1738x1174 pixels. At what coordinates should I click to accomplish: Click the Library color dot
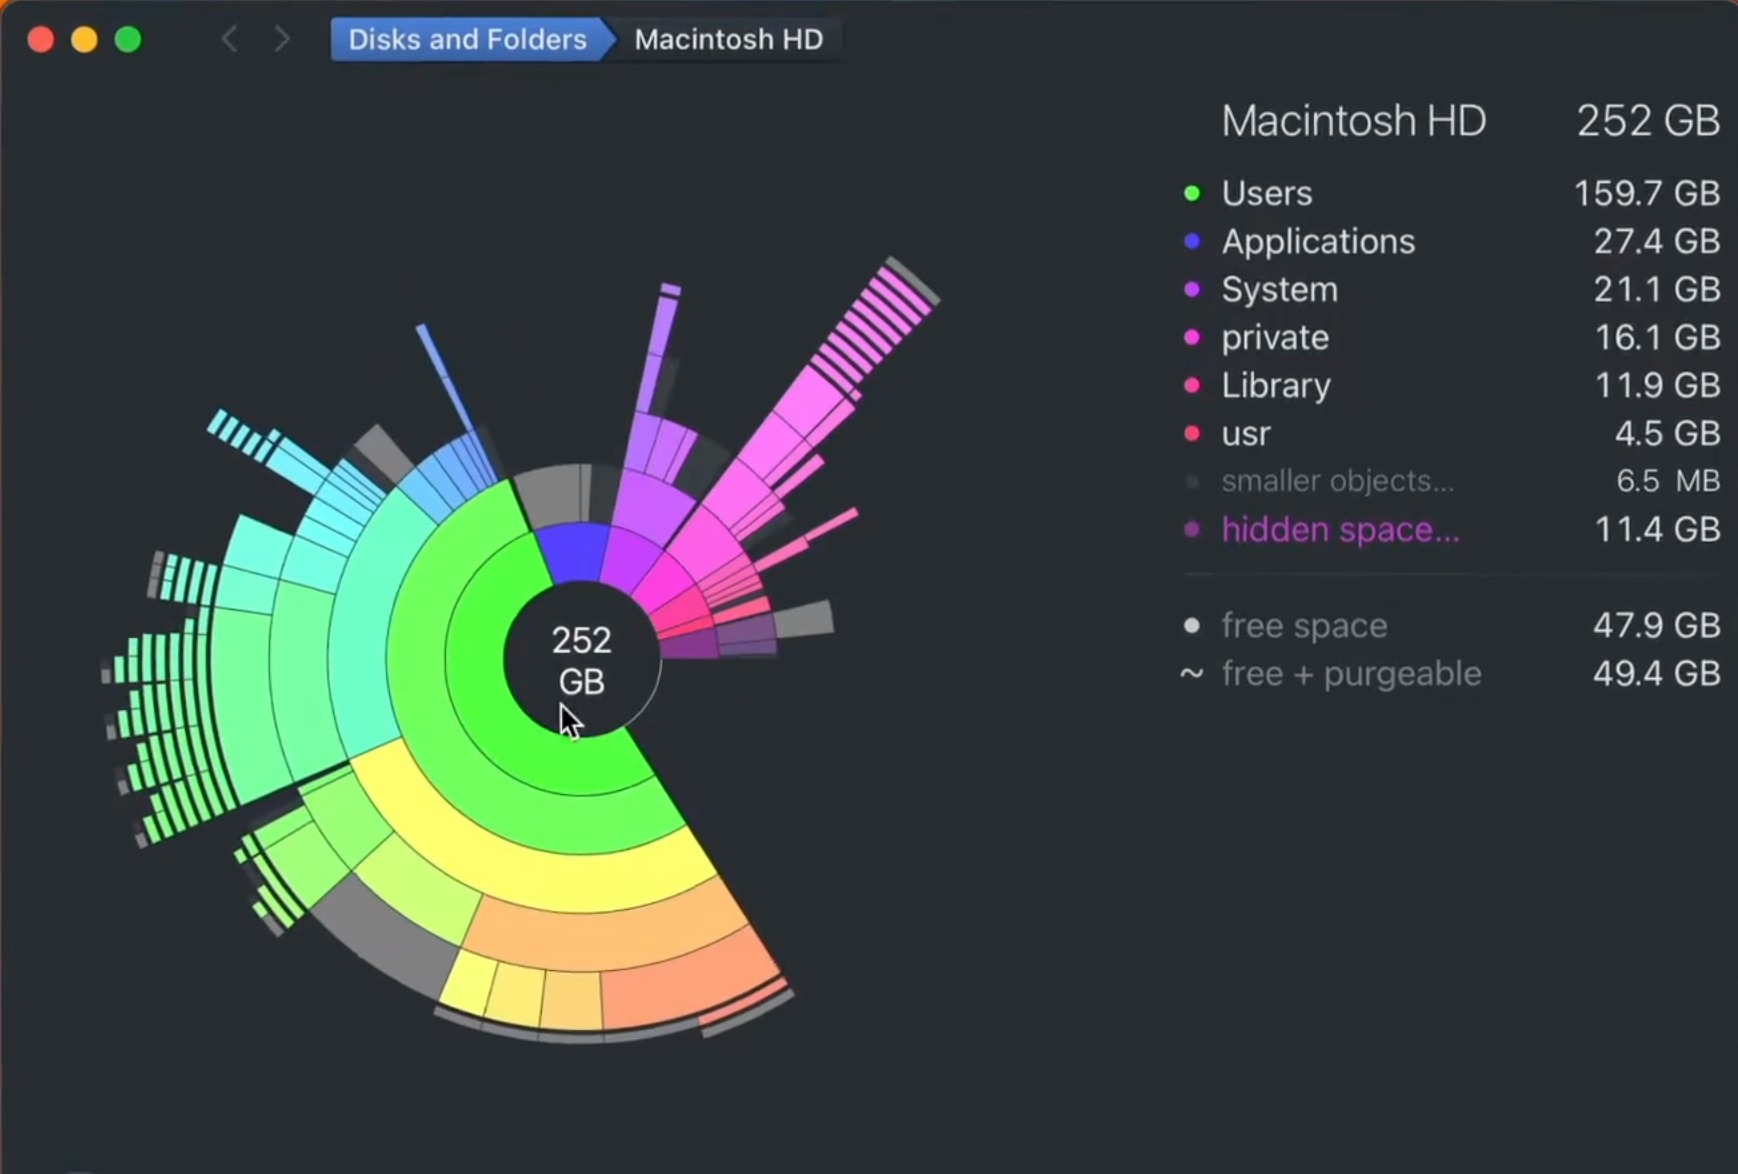pyautogui.click(x=1192, y=385)
